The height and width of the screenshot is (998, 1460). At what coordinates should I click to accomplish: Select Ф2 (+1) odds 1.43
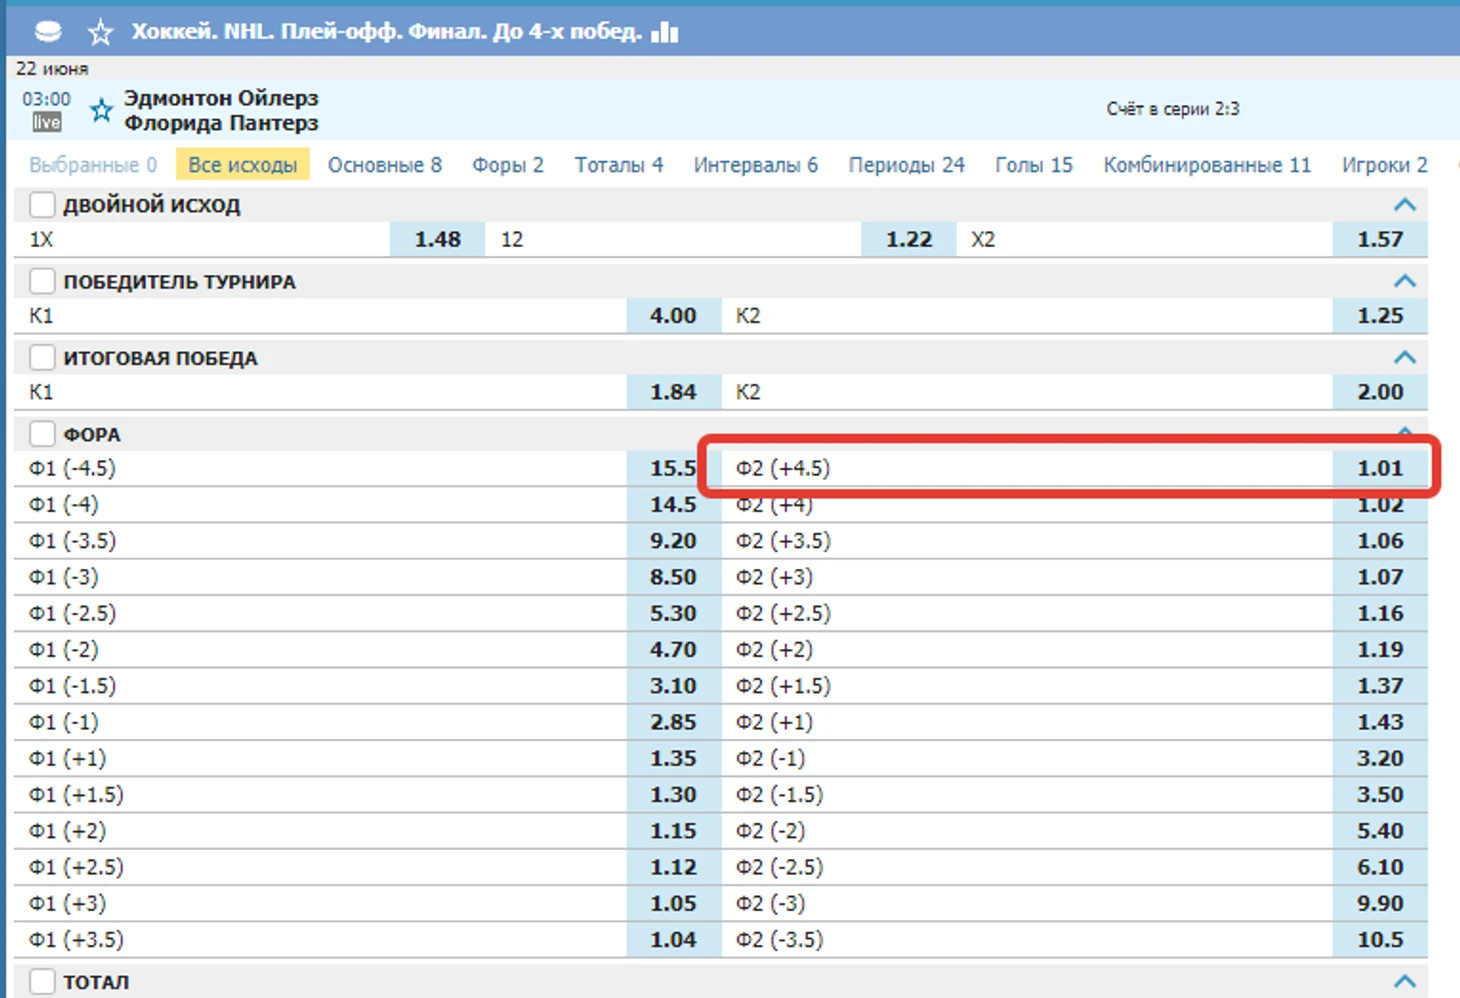click(x=1380, y=722)
